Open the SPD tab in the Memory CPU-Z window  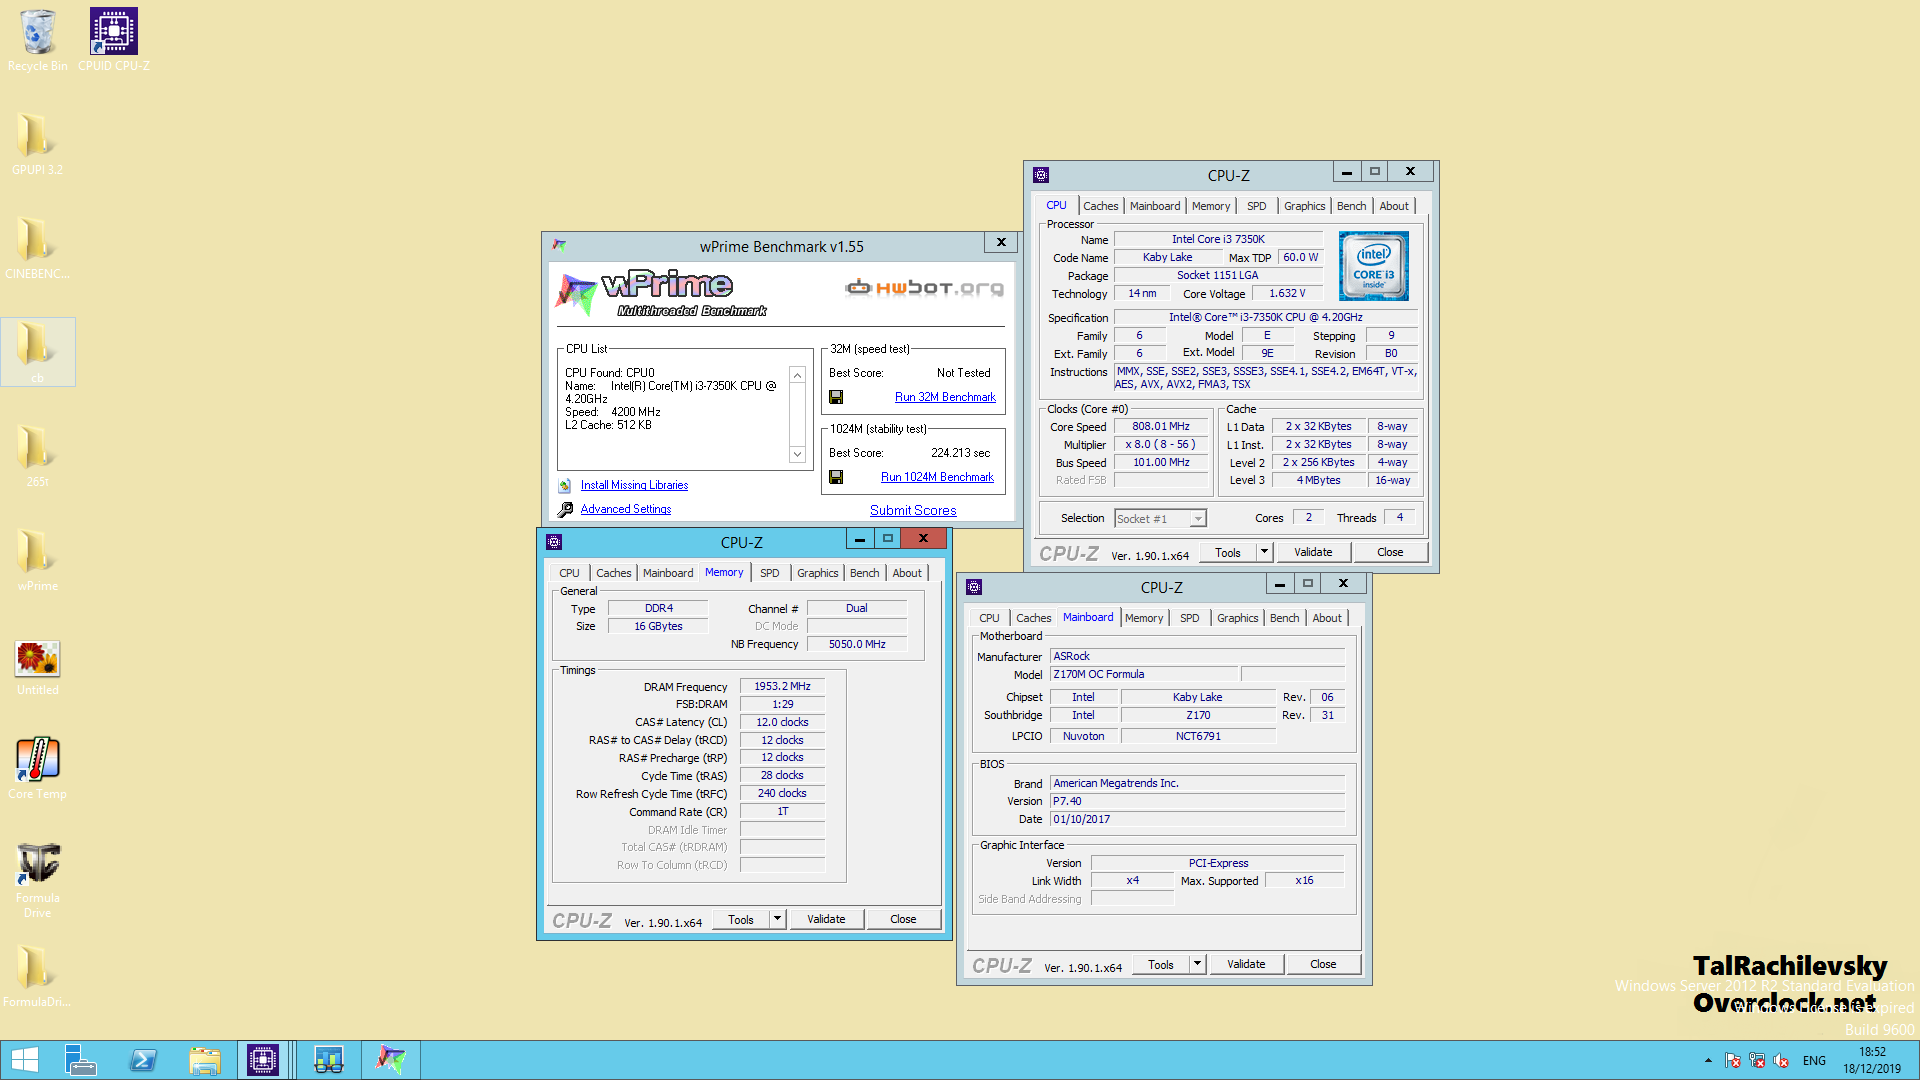click(x=769, y=573)
